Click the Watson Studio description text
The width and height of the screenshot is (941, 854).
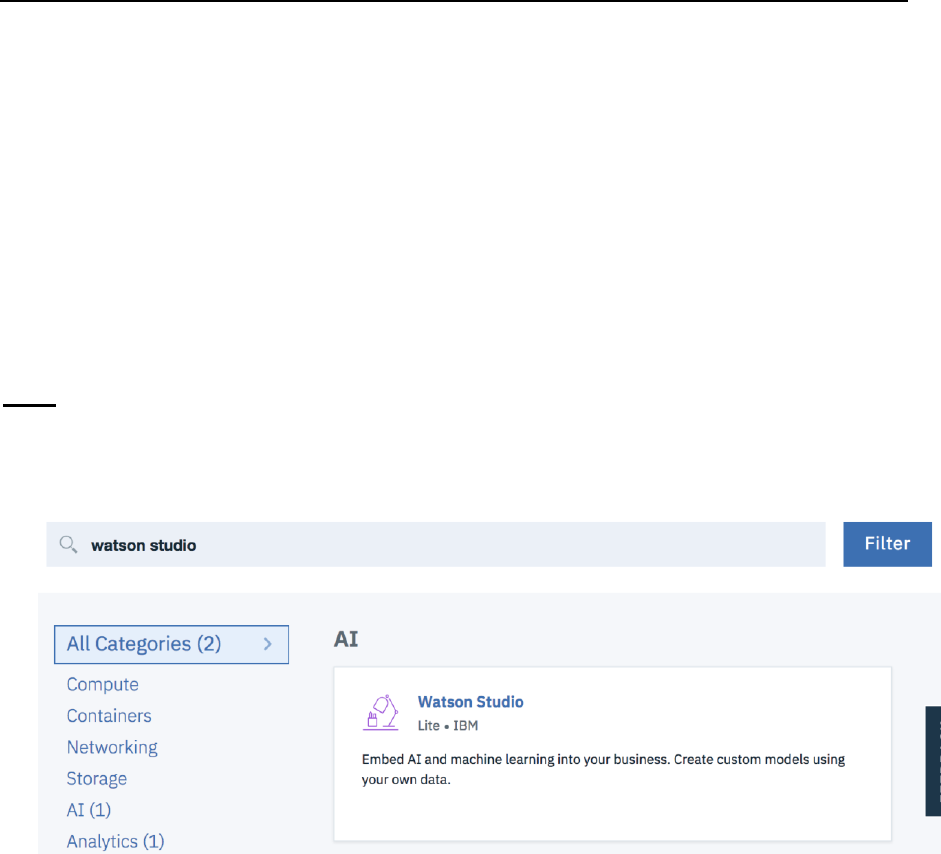(603, 769)
